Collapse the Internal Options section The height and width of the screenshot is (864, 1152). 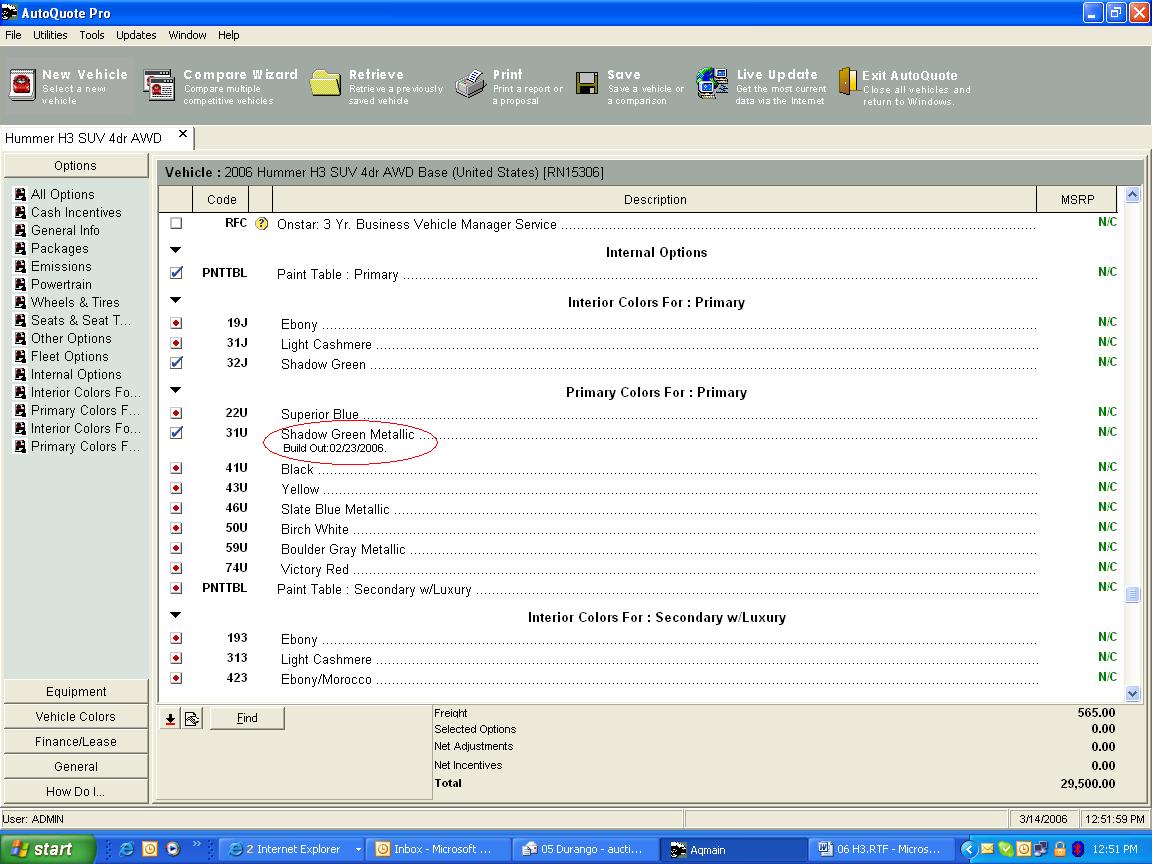[x=176, y=251]
